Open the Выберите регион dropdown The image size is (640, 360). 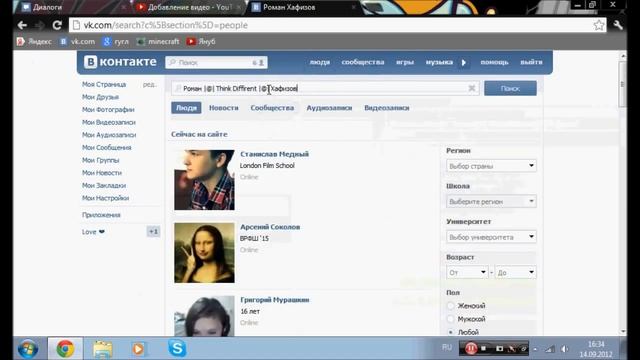click(491, 202)
